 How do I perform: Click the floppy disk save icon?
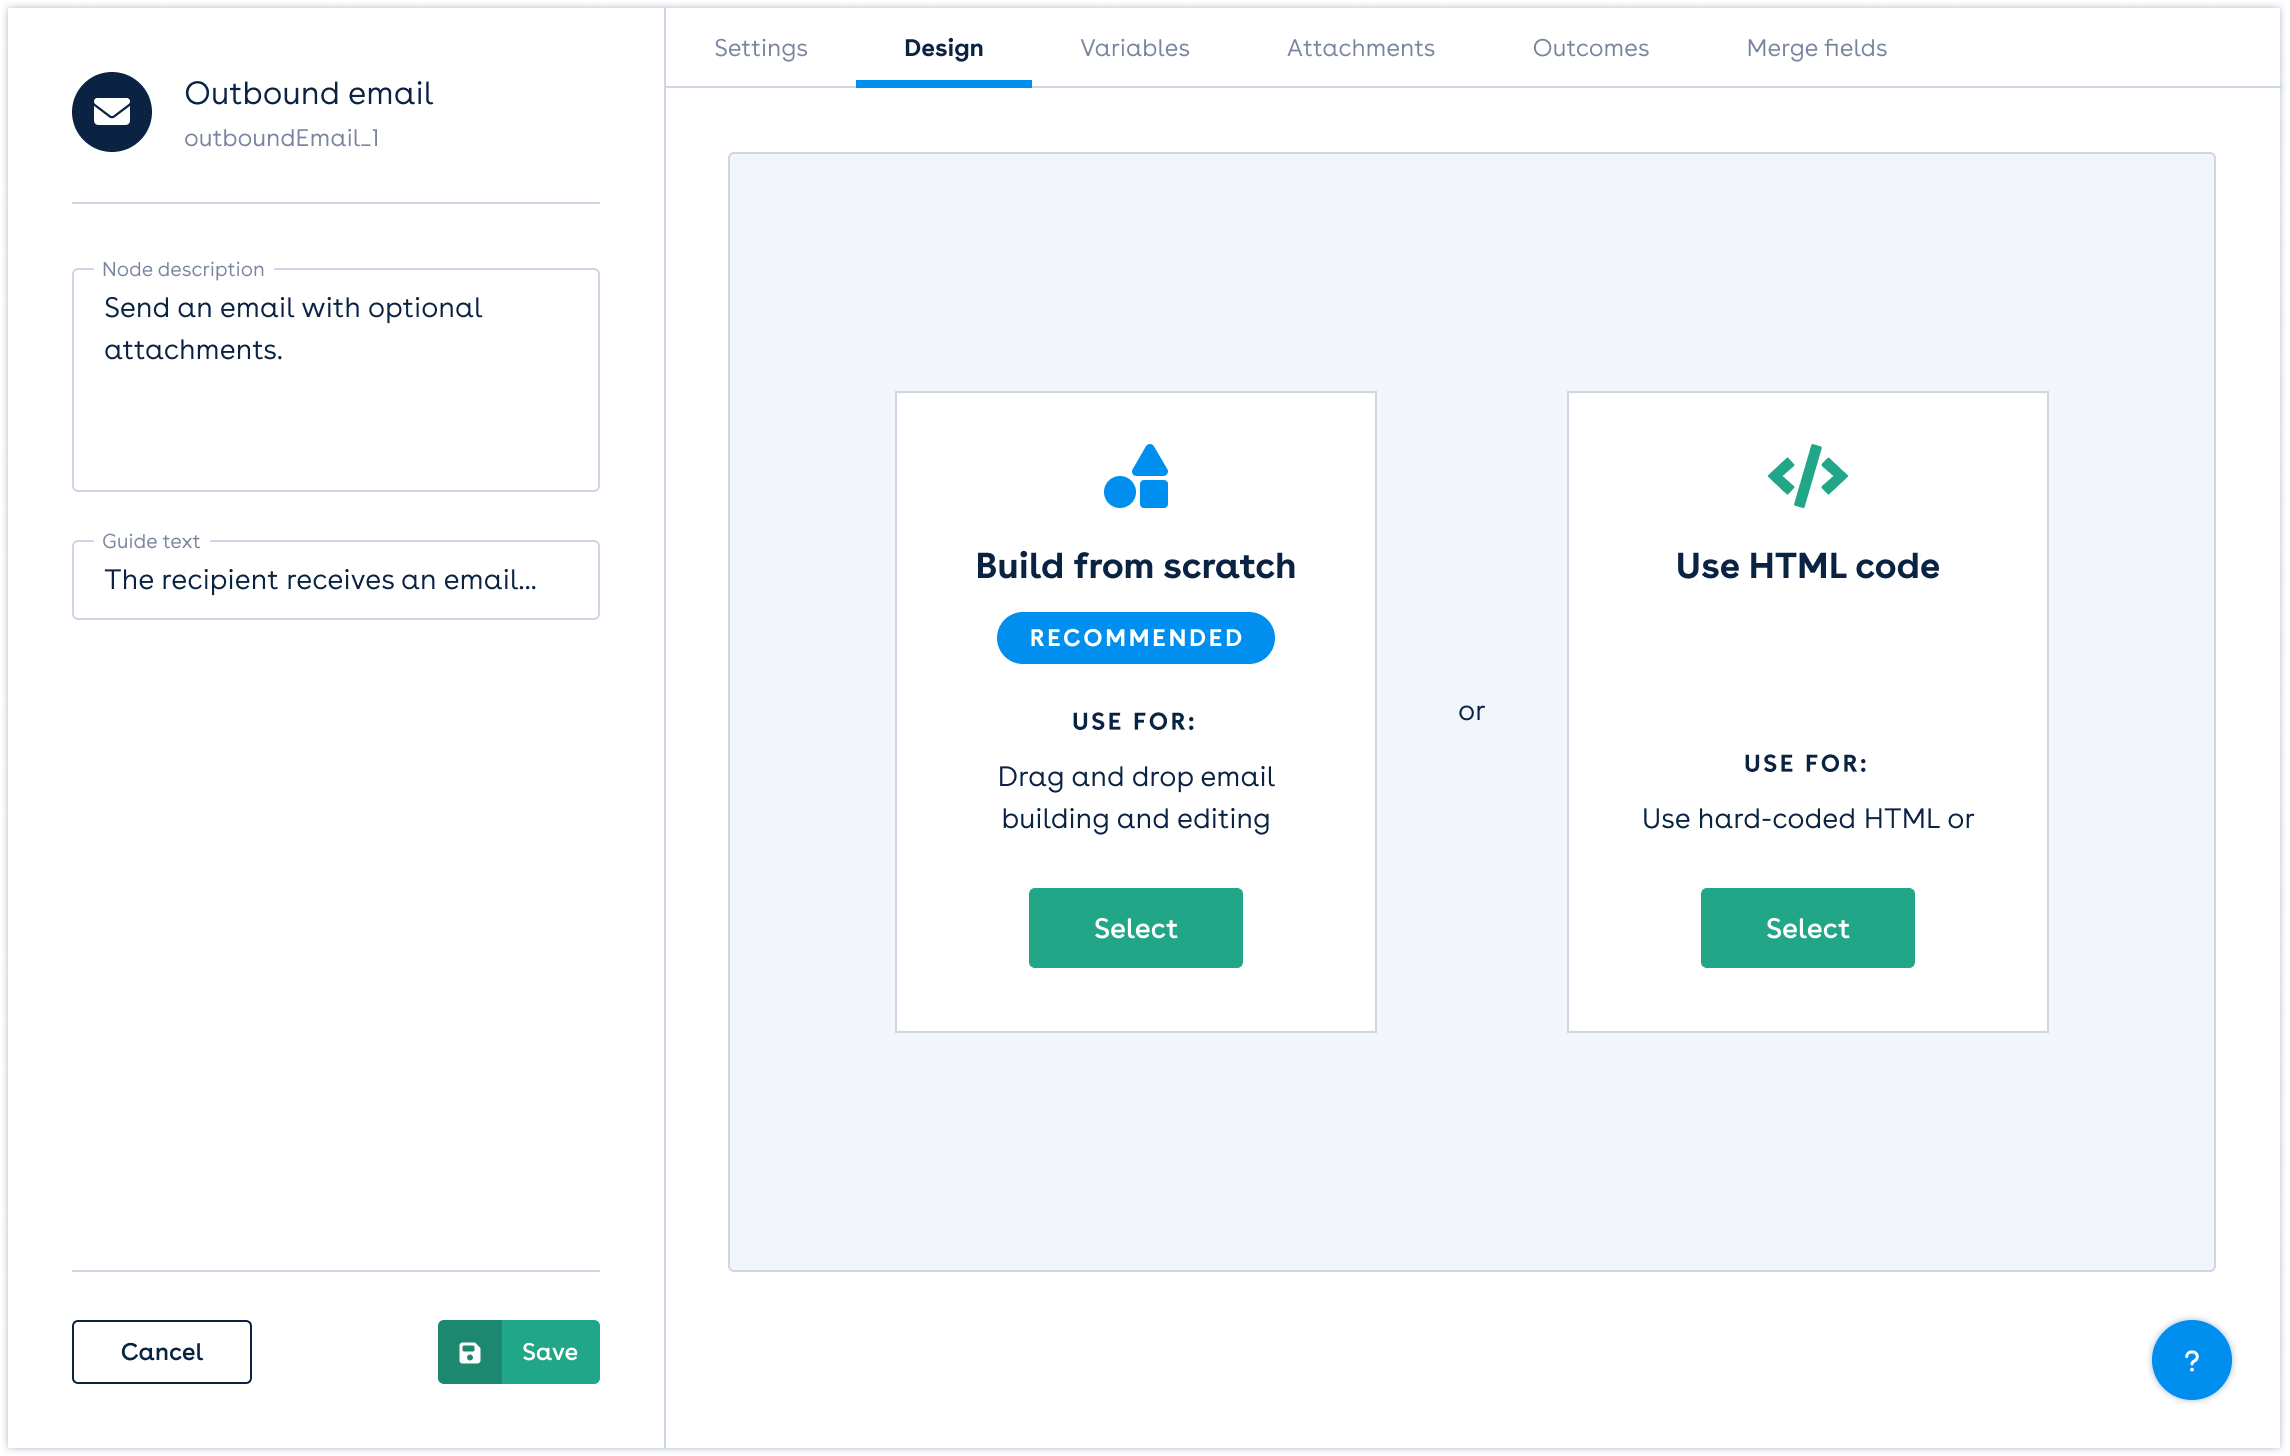470,1352
